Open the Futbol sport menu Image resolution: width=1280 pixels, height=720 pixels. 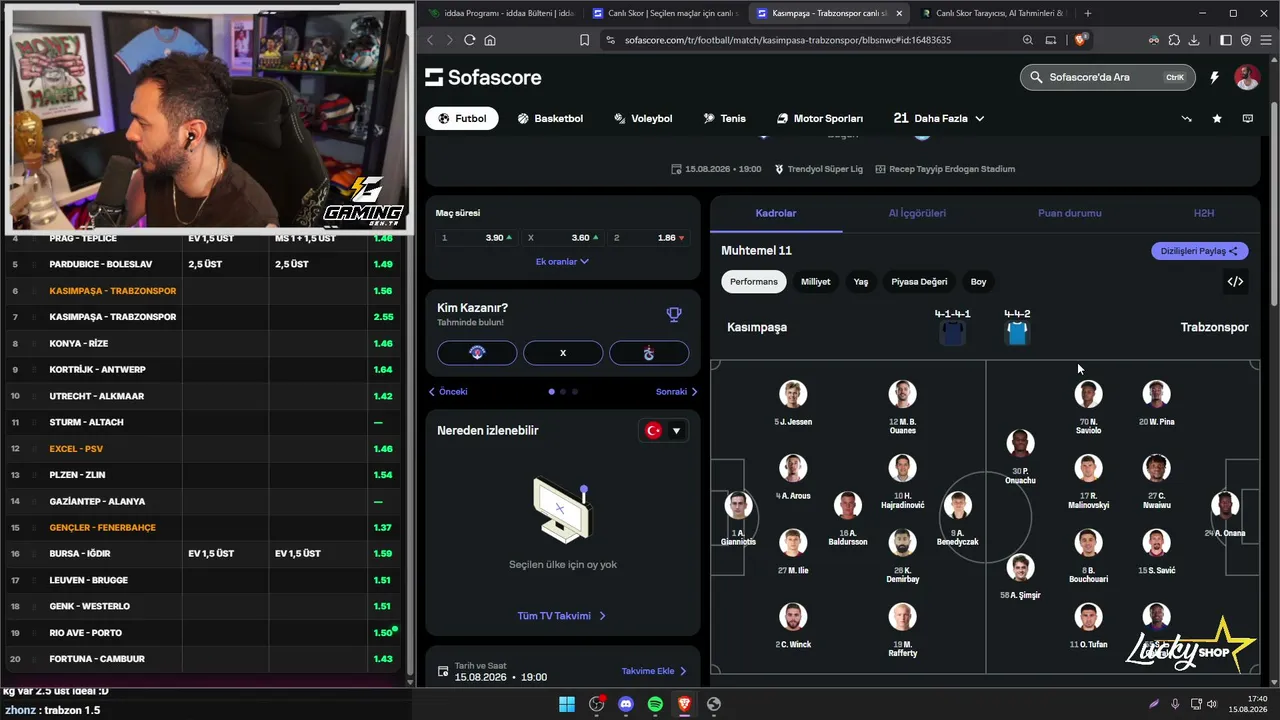(462, 118)
